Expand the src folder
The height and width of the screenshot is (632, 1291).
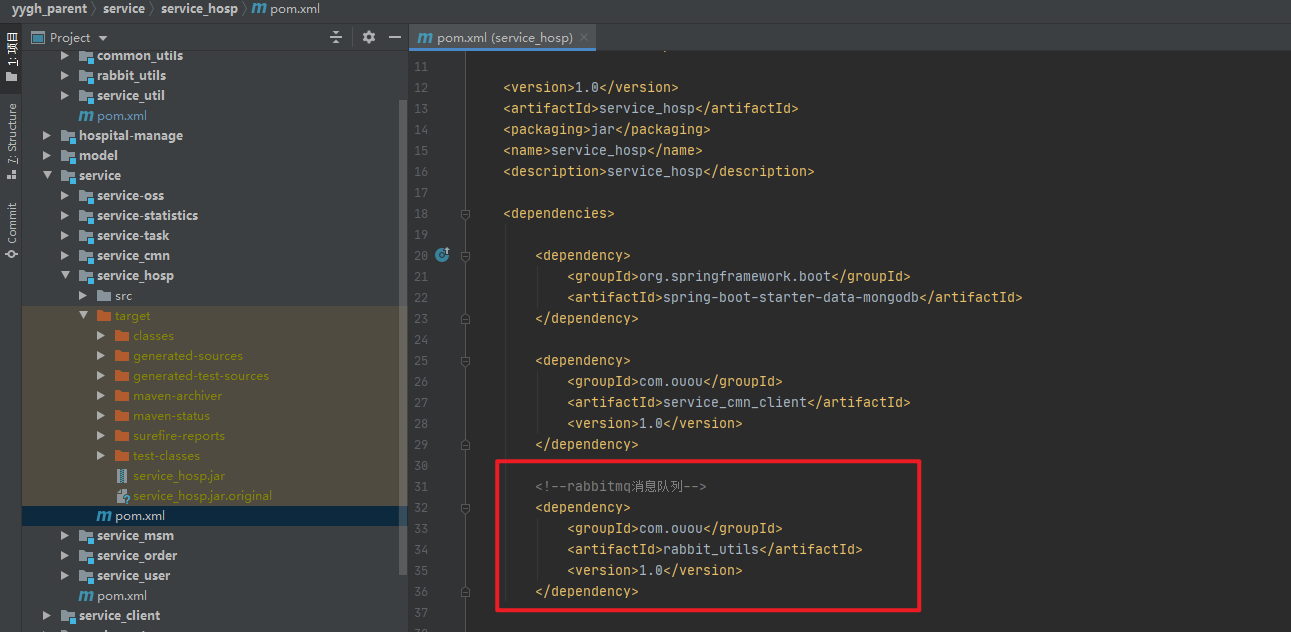pos(84,296)
